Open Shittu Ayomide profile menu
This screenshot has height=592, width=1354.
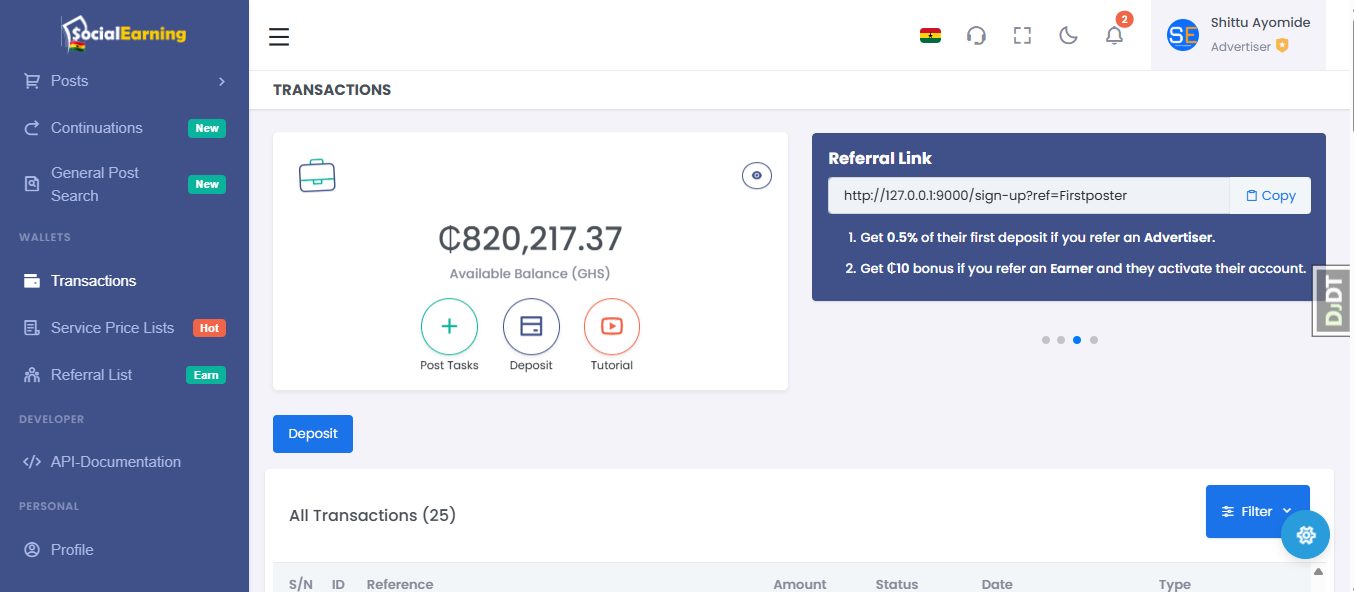(1238, 35)
